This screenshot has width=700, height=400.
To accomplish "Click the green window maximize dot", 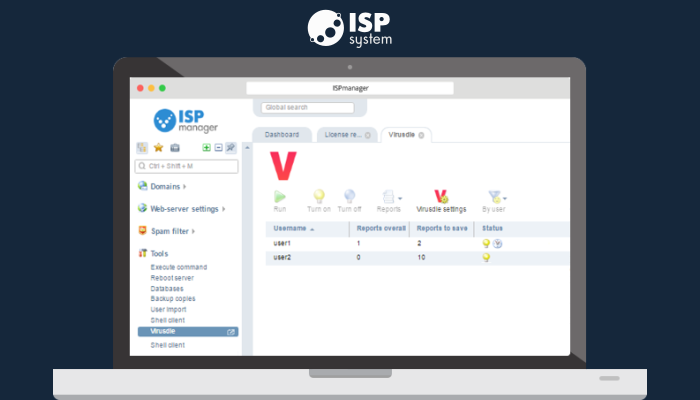I will pyautogui.click(x=162, y=88).
